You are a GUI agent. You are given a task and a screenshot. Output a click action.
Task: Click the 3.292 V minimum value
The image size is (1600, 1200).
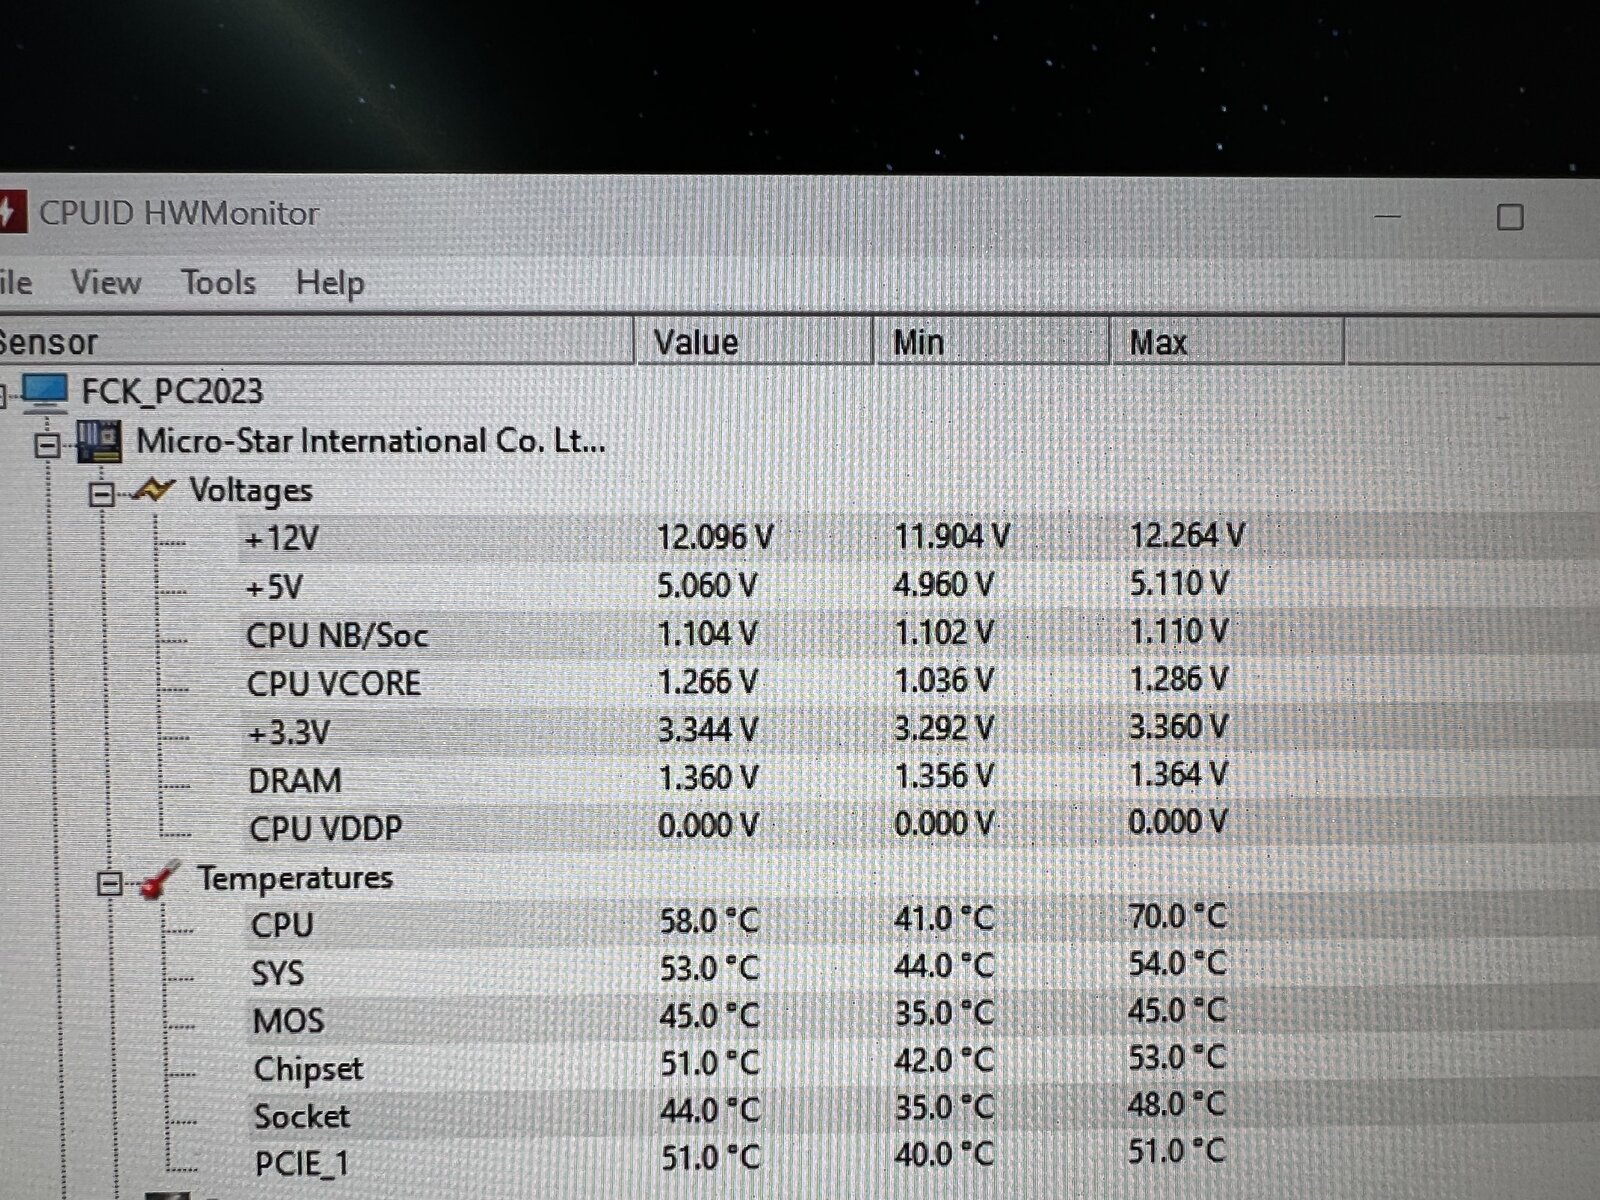[944, 728]
